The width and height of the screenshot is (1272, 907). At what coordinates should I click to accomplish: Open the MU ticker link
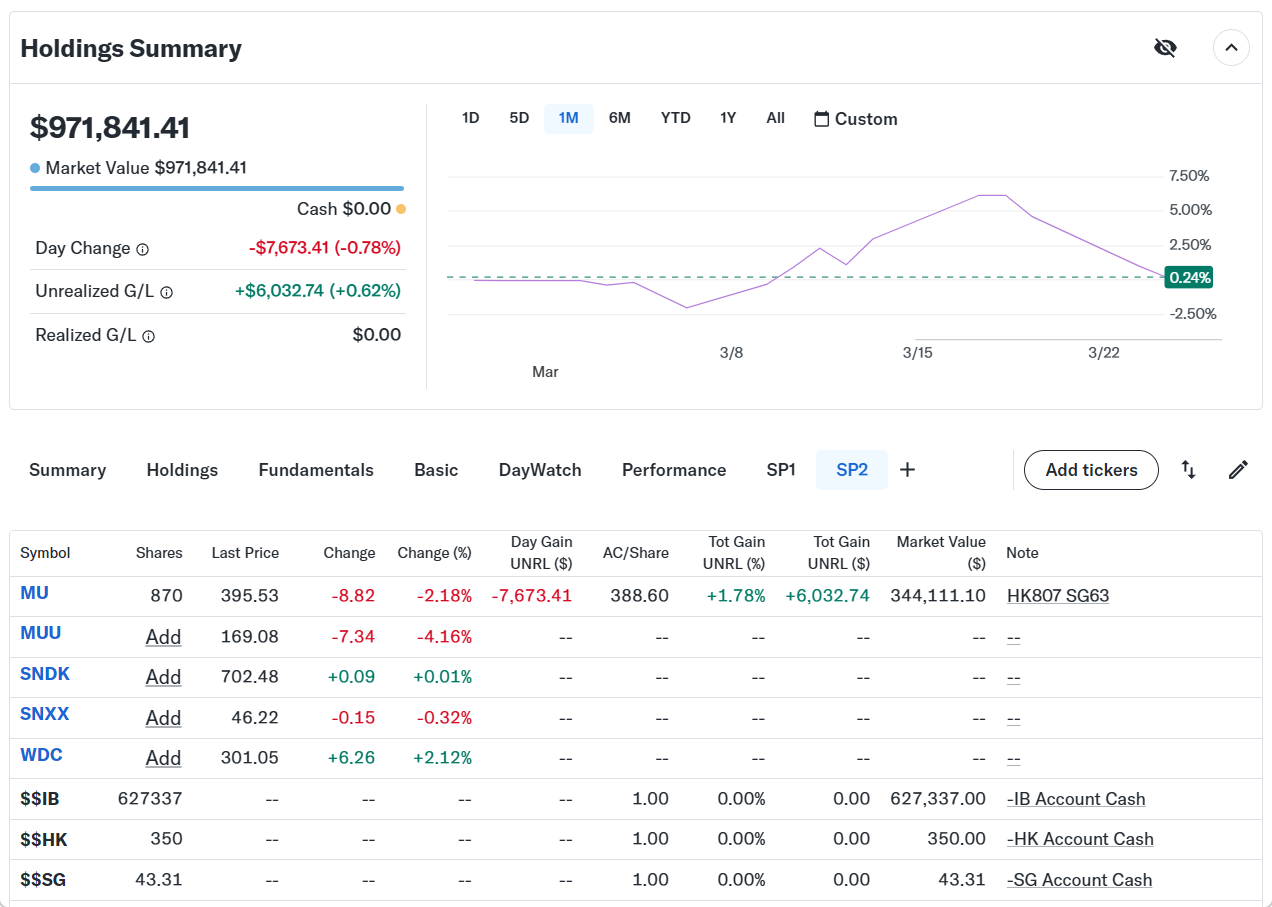coord(35,593)
